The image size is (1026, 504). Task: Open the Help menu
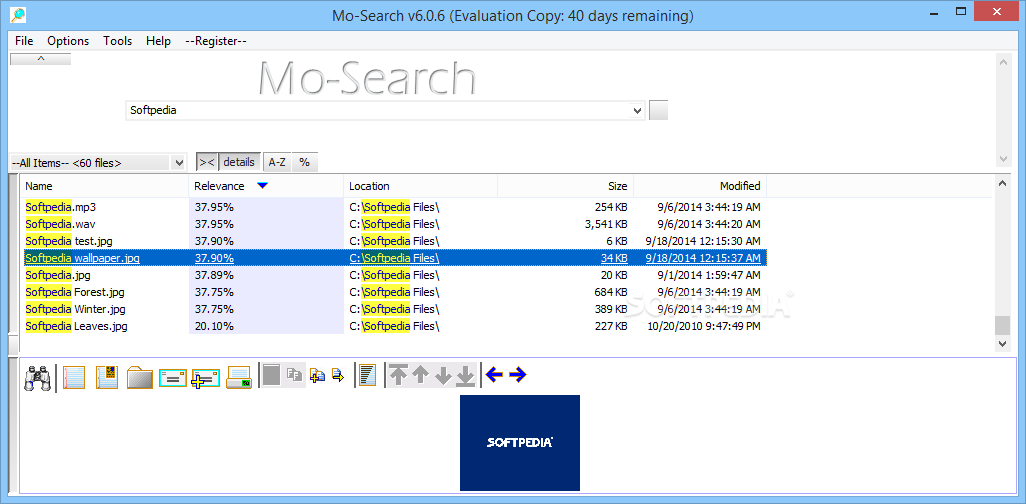pos(158,41)
